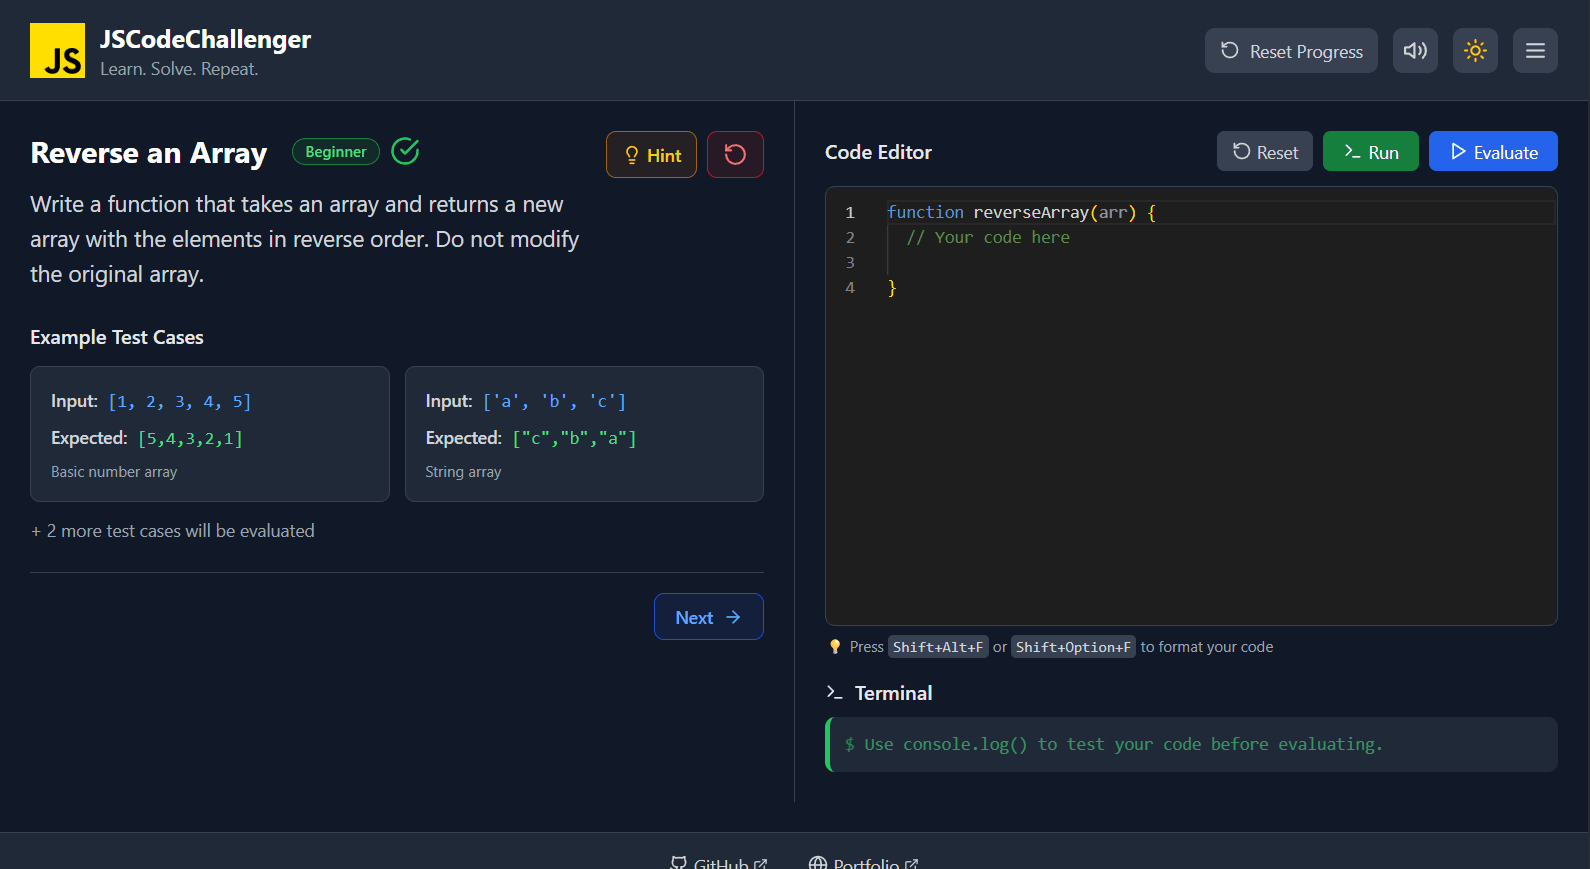Click the JS logo icon
The width and height of the screenshot is (1590, 869).
(x=57, y=50)
